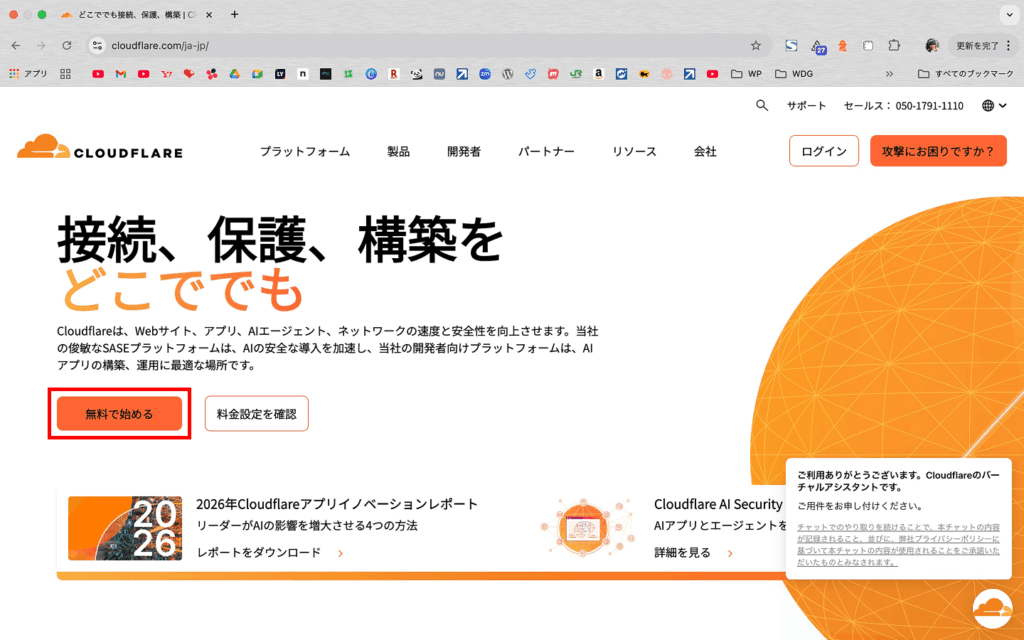The width and height of the screenshot is (1024, 640).
Task: Open the 開発者 navigation menu
Action: 464,151
